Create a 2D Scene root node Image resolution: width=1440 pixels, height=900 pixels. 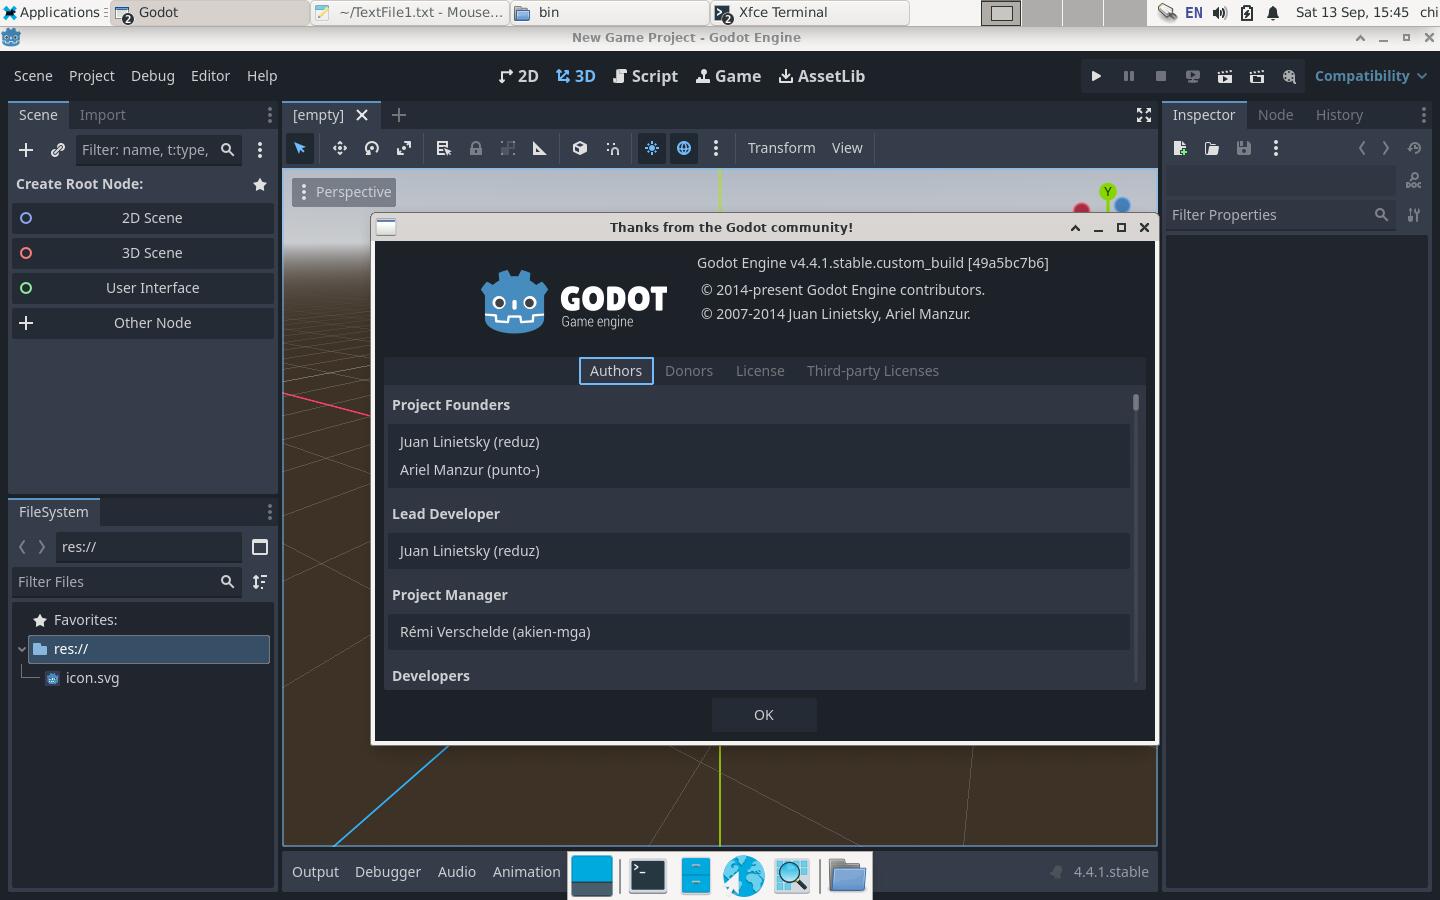coord(143,218)
